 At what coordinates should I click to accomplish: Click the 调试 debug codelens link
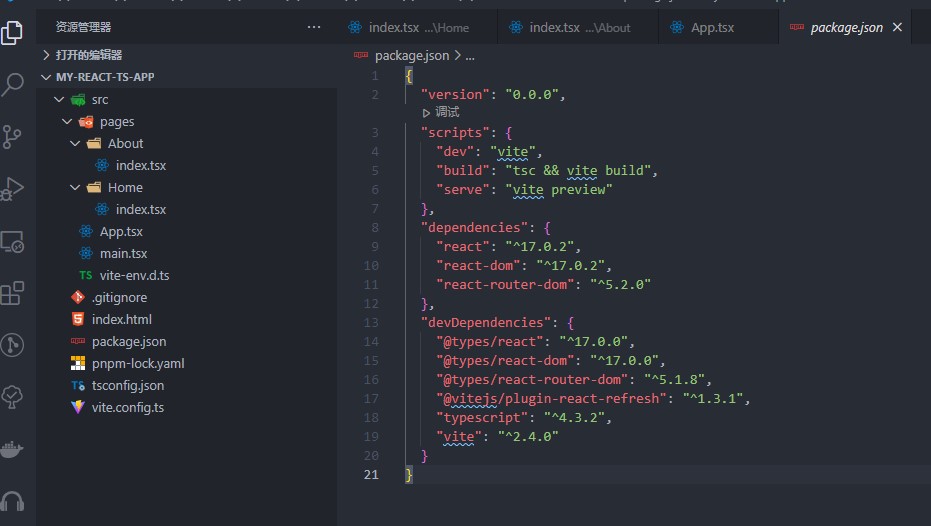click(446, 113)
